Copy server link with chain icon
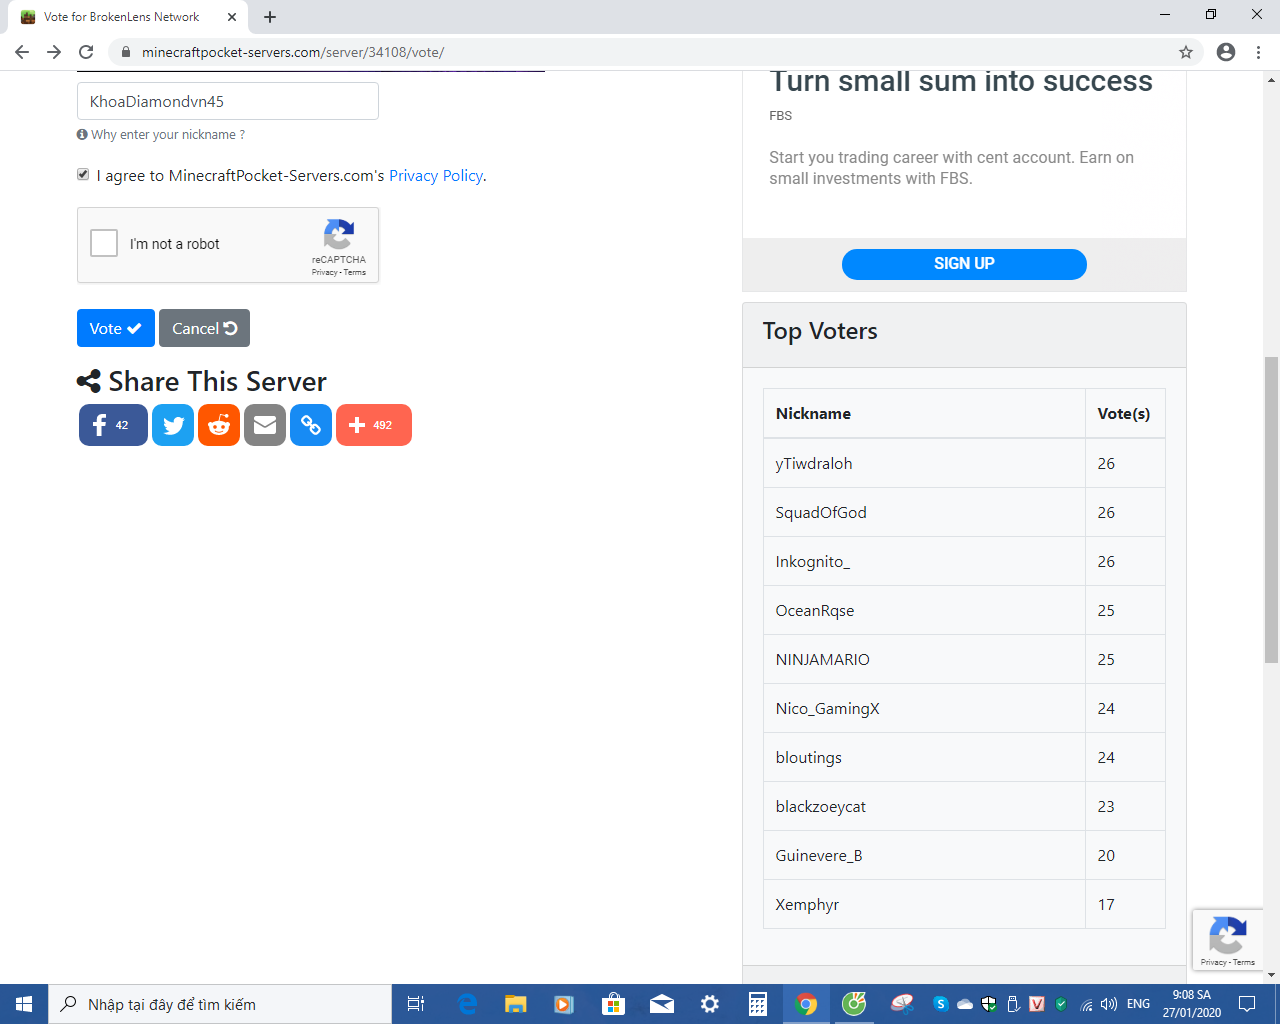This screenshot has height=1024, width=1280. 311,425
